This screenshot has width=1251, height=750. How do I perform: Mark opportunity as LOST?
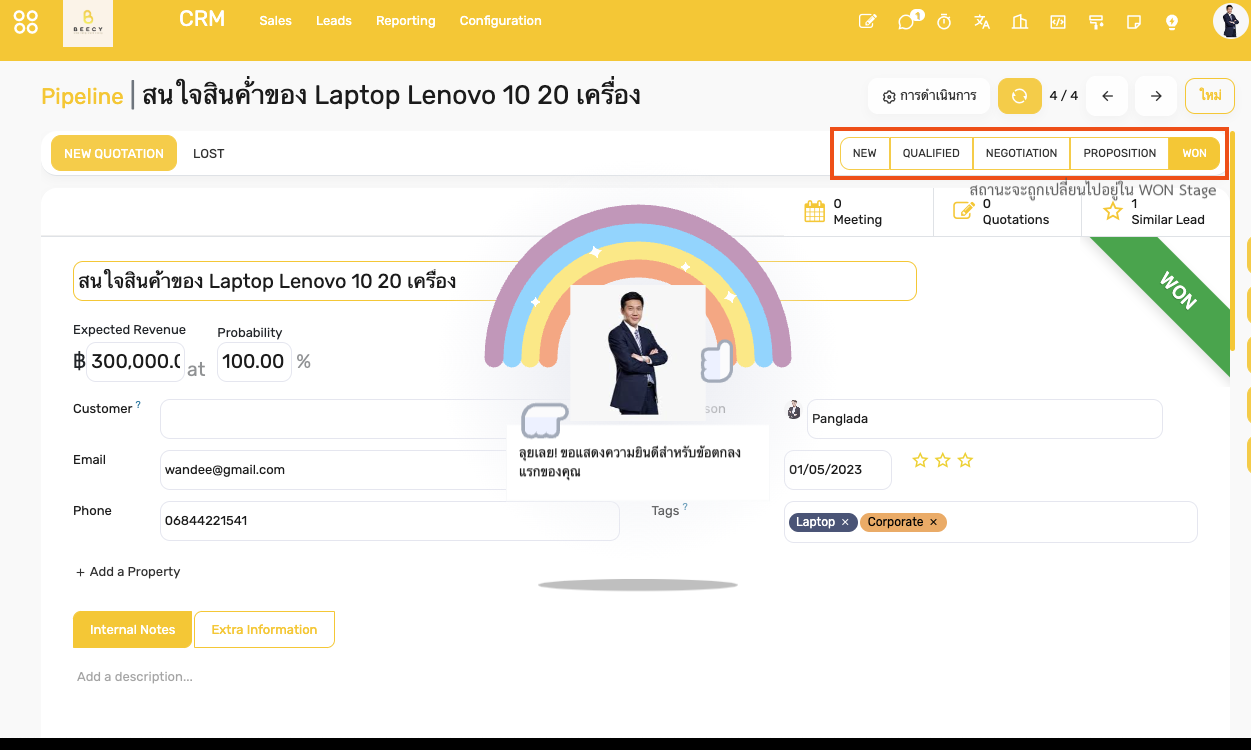(x=209, y=154)
